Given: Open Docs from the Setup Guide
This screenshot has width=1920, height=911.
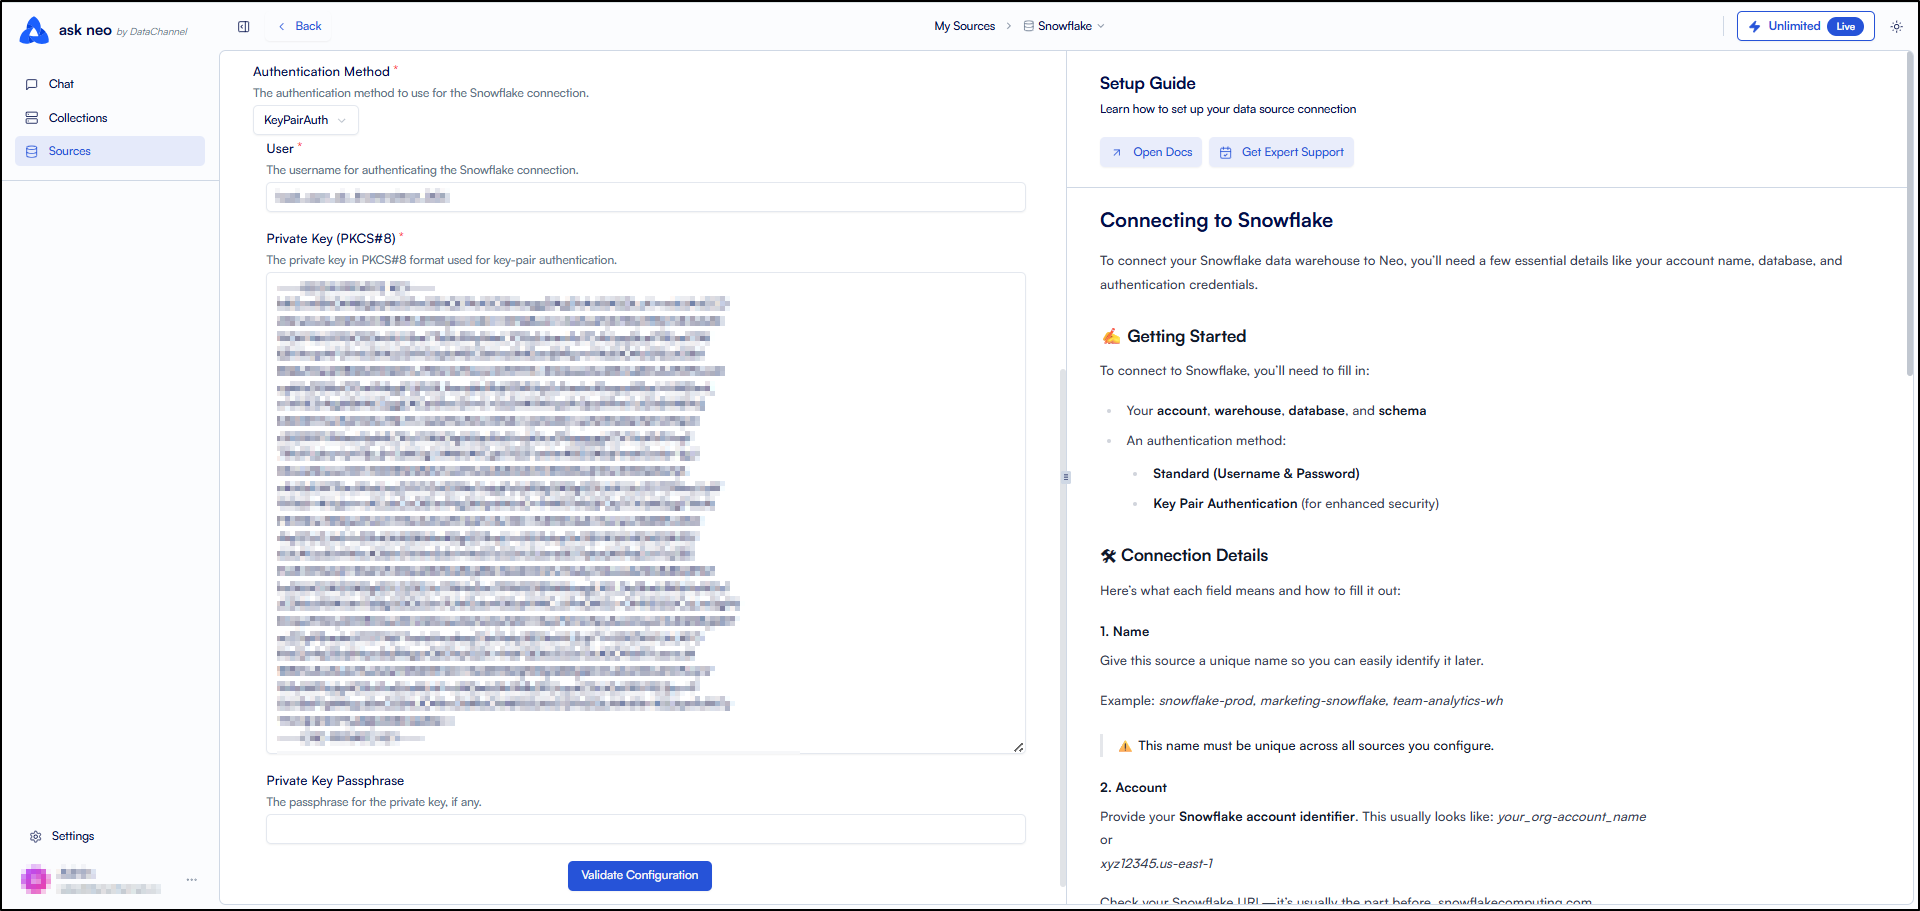Looking at the screenshot, I should coord(1151,152).
